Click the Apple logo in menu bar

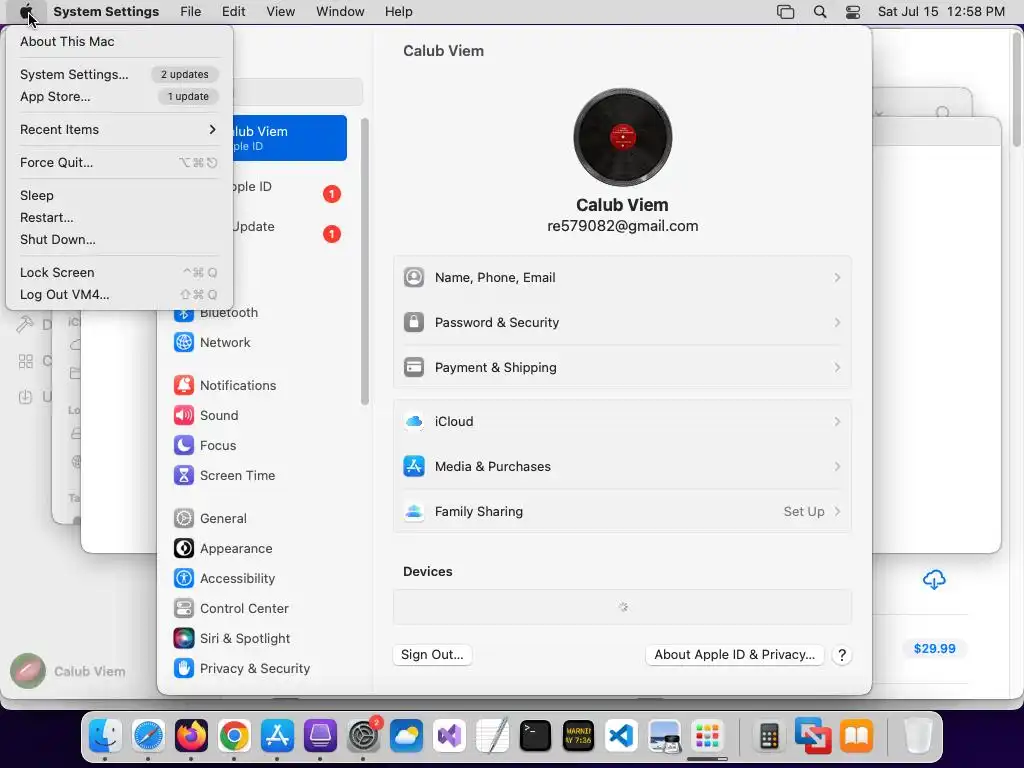[26, 12]
